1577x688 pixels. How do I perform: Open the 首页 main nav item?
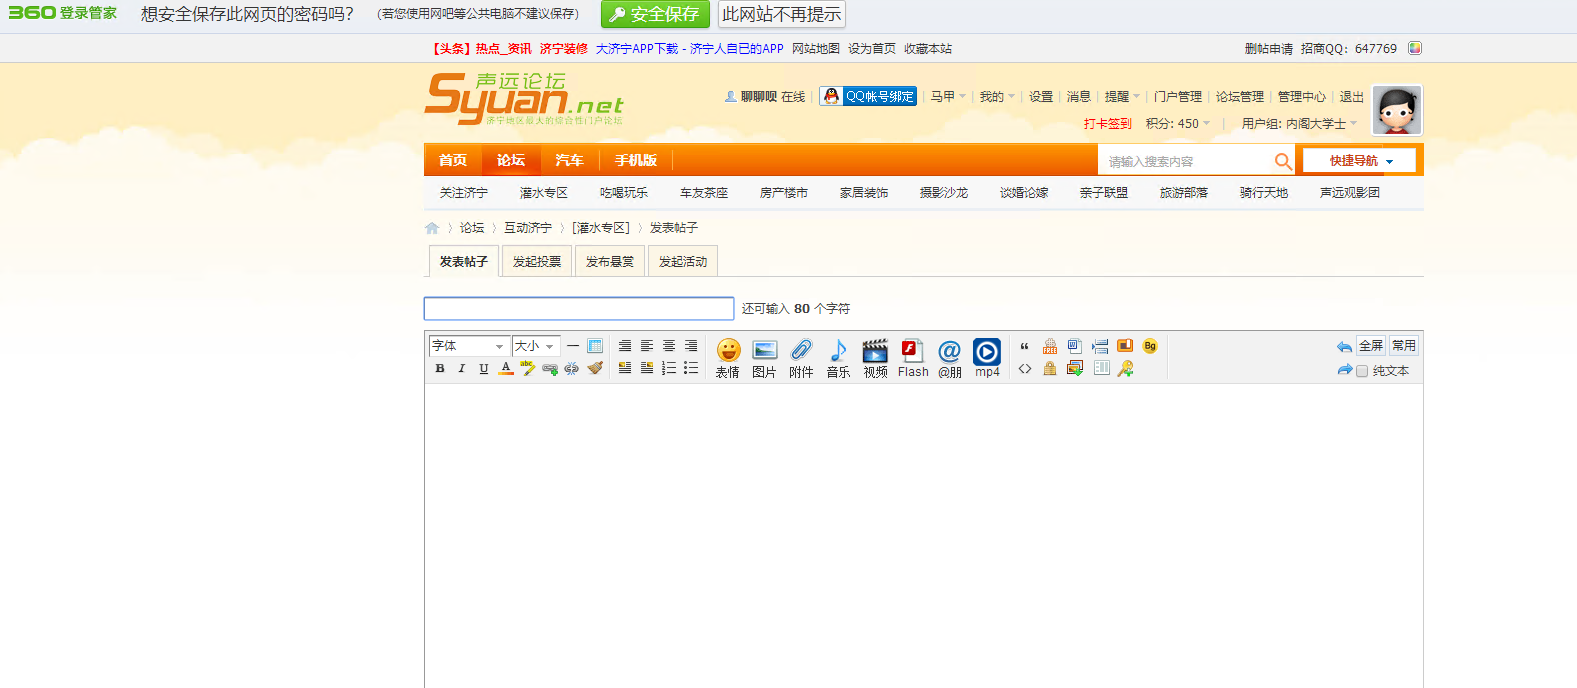(453, 160)
